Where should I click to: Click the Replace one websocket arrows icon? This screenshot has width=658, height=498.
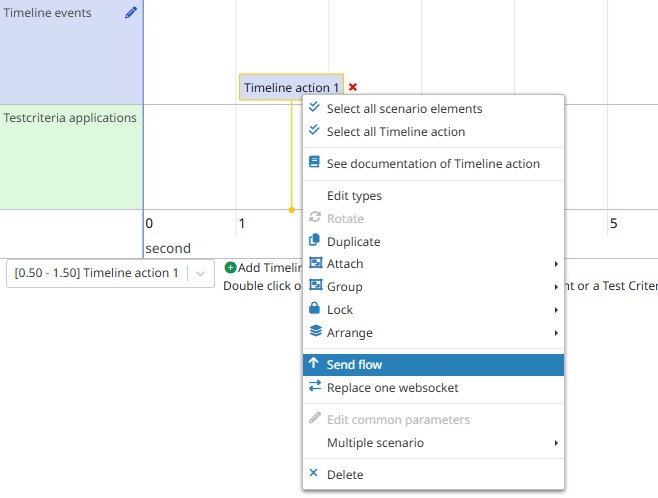(x=314, y=387)
